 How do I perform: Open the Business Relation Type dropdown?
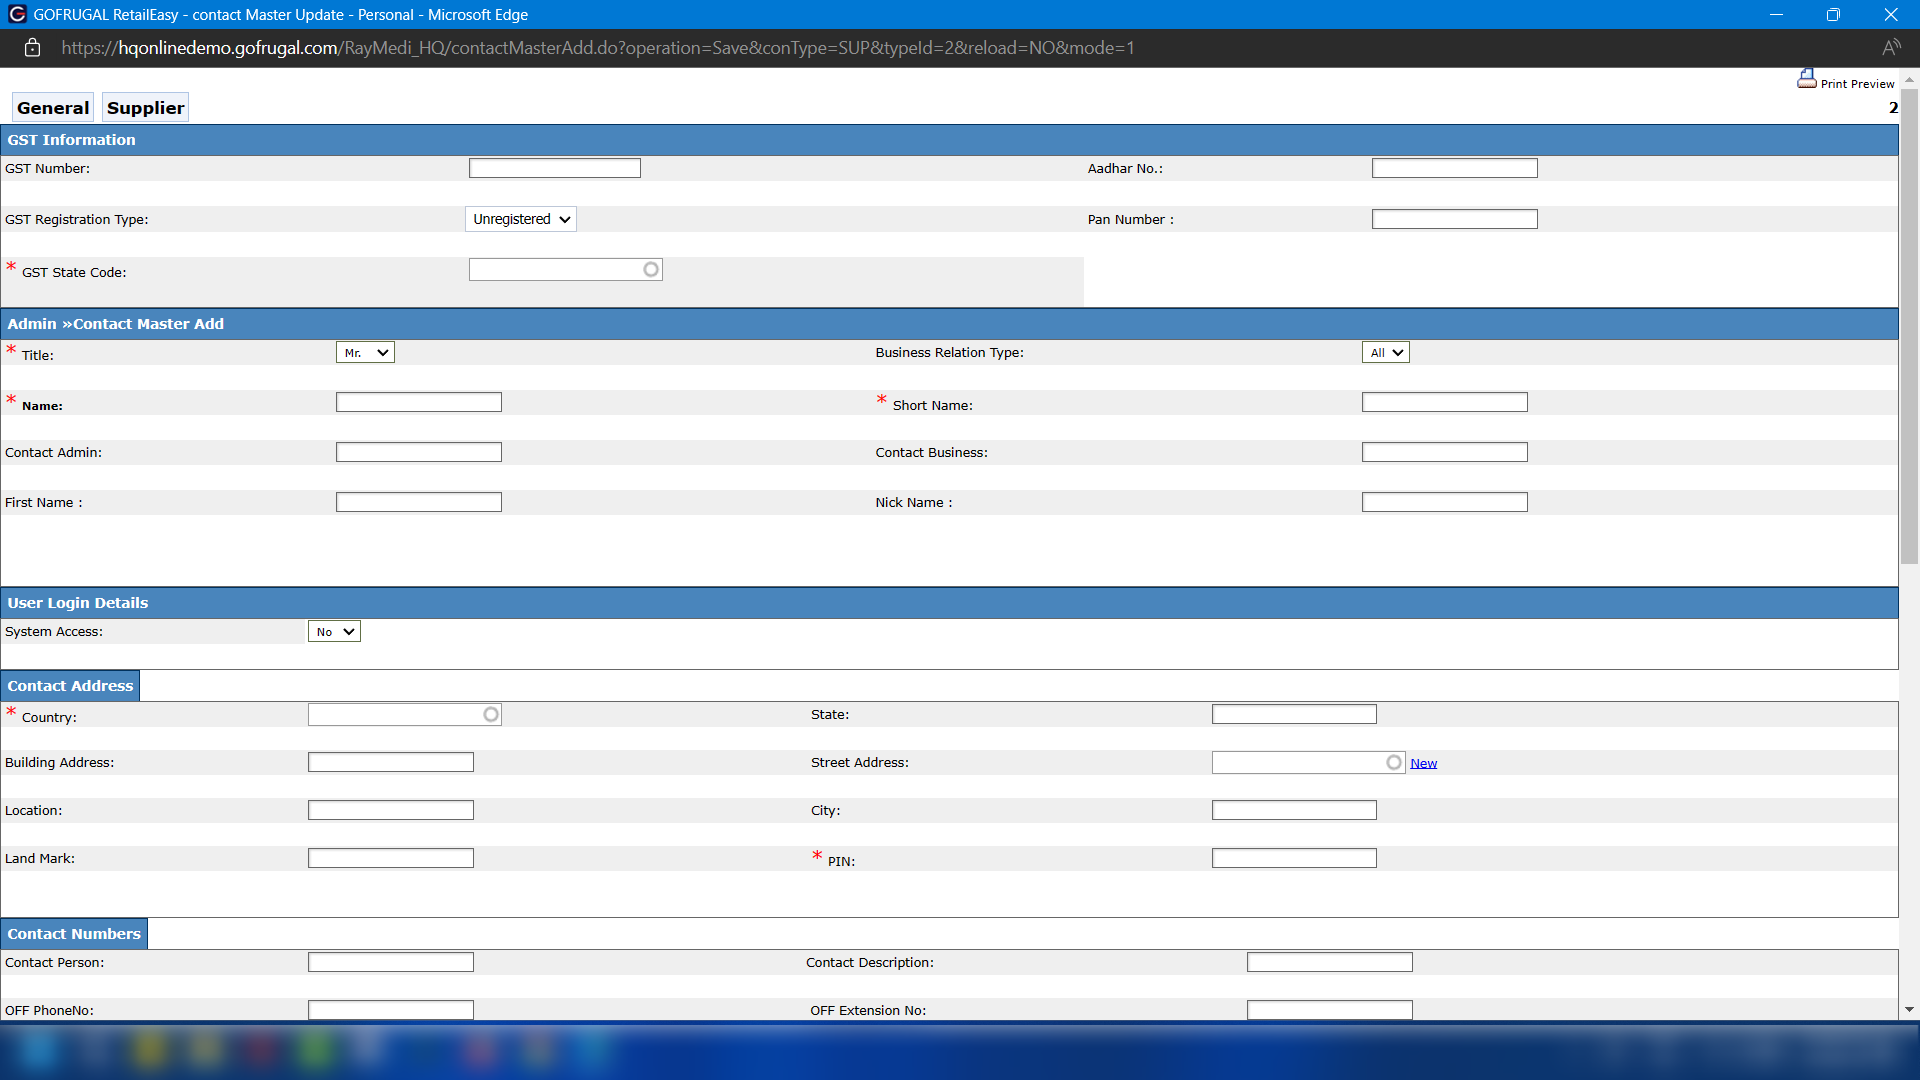tap(1385, 353)
